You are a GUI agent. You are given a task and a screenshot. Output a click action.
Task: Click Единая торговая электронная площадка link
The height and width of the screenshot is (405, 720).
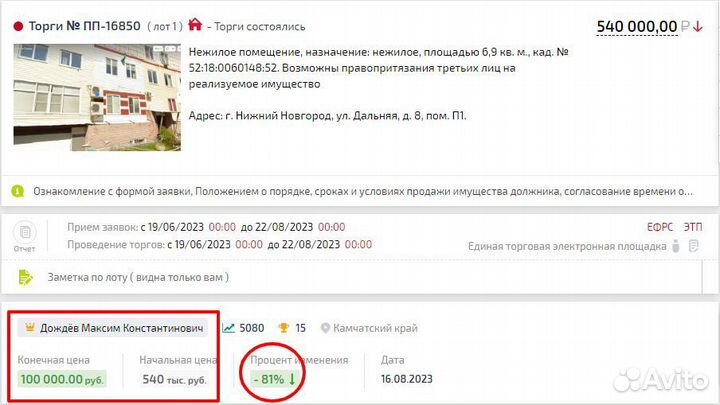click(567, 247)
